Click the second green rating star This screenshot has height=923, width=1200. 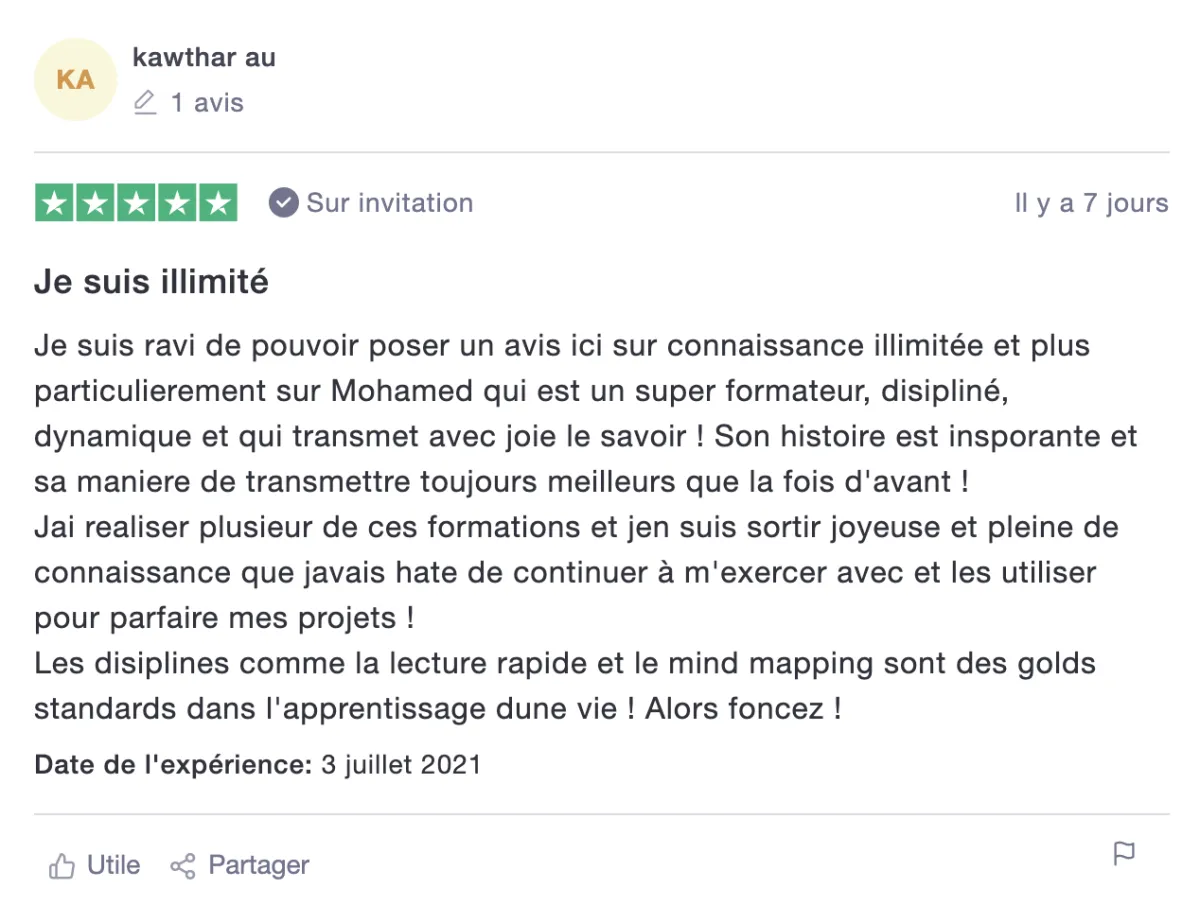[x=95, y=203]
